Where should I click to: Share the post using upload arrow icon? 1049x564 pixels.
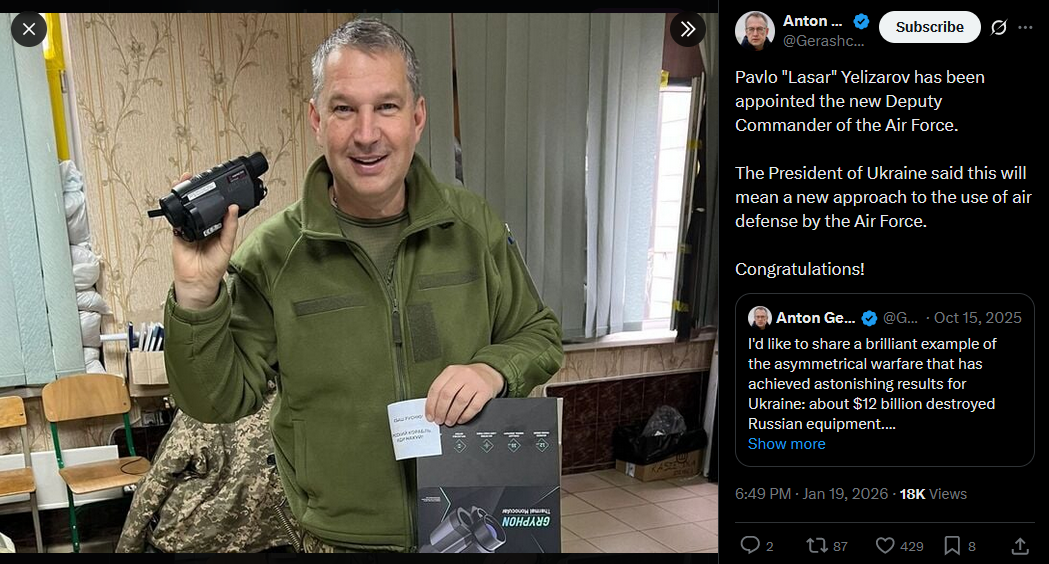click(1020, 545)
